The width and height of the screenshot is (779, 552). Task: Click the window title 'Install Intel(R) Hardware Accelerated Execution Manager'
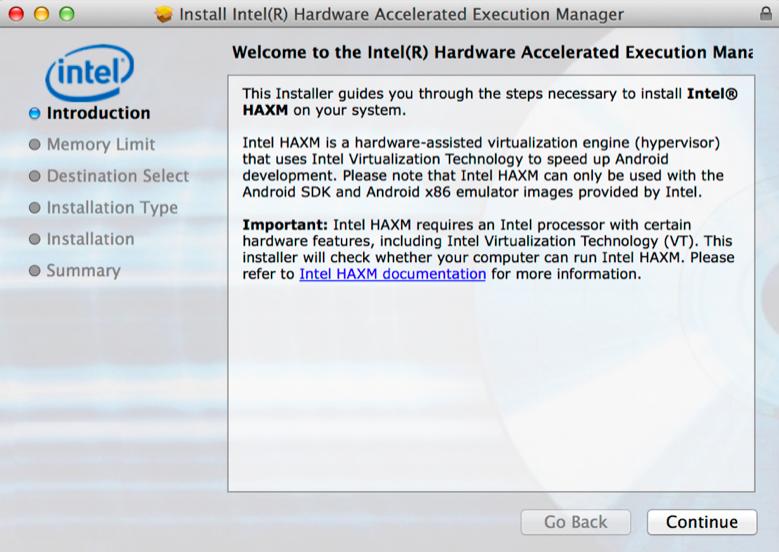(401, 14)
